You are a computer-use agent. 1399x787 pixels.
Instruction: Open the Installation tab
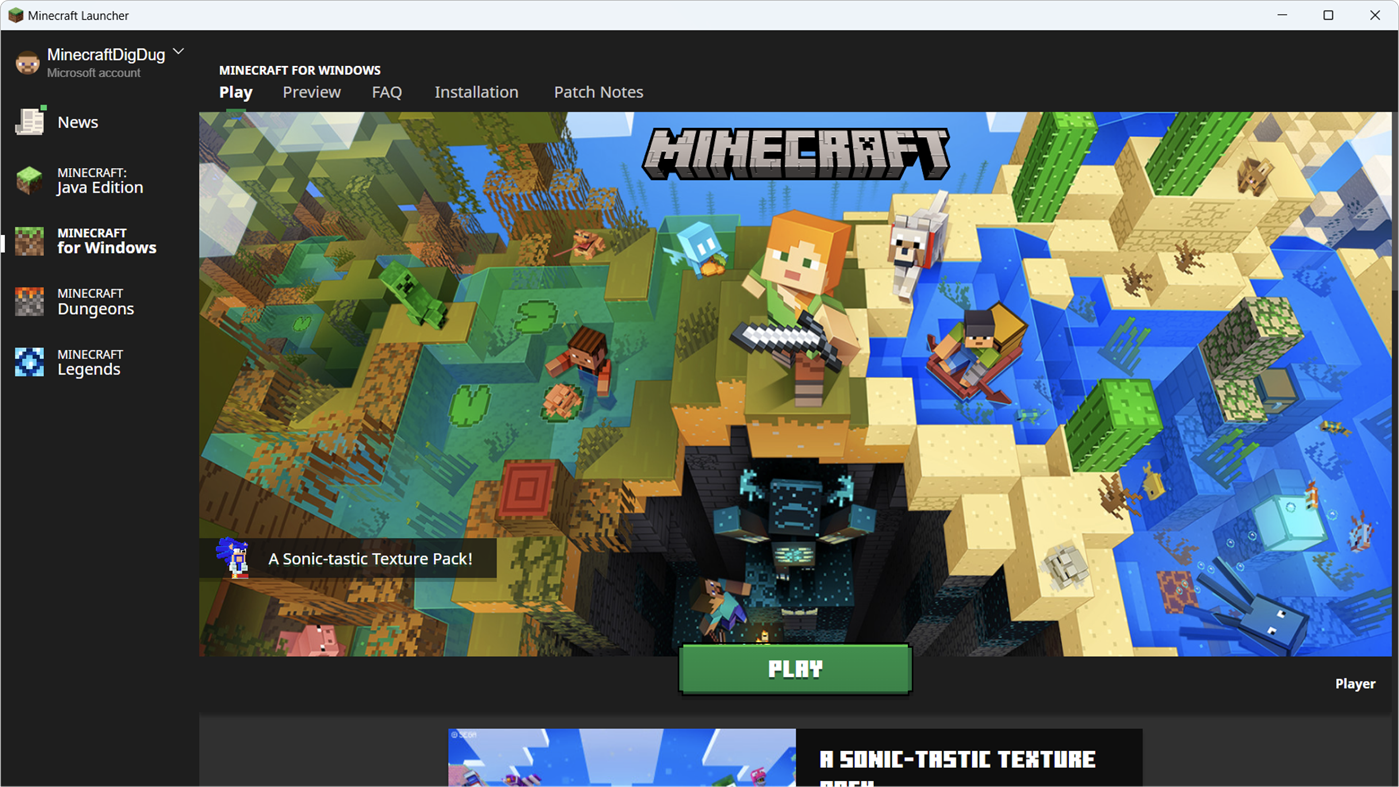click(x=476, y=92)
